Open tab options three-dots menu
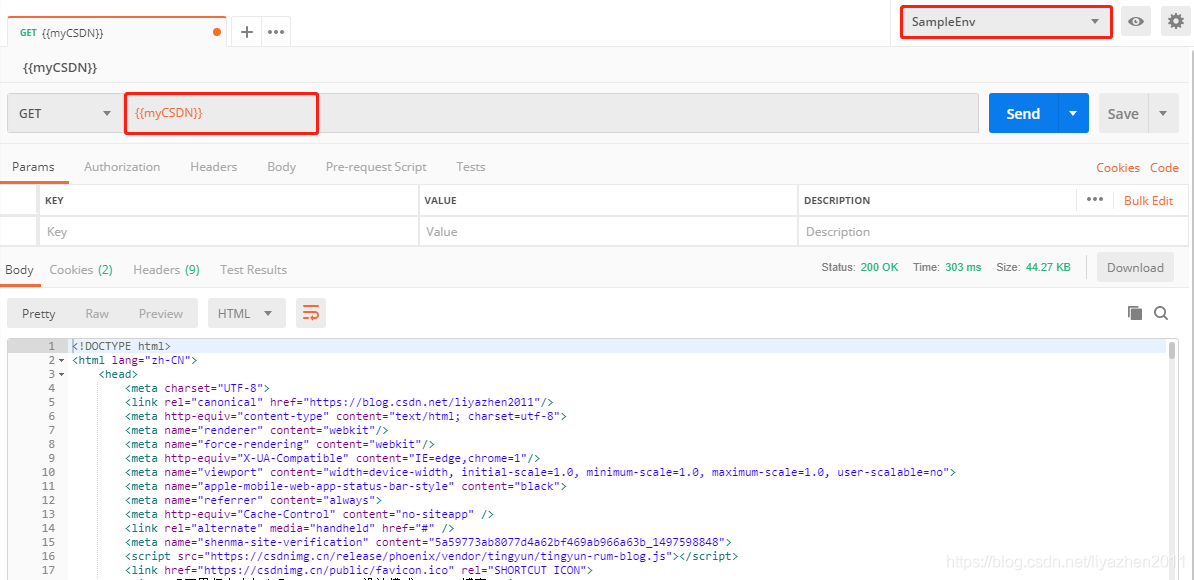The image size is (1194, 580). pos(276,32)
